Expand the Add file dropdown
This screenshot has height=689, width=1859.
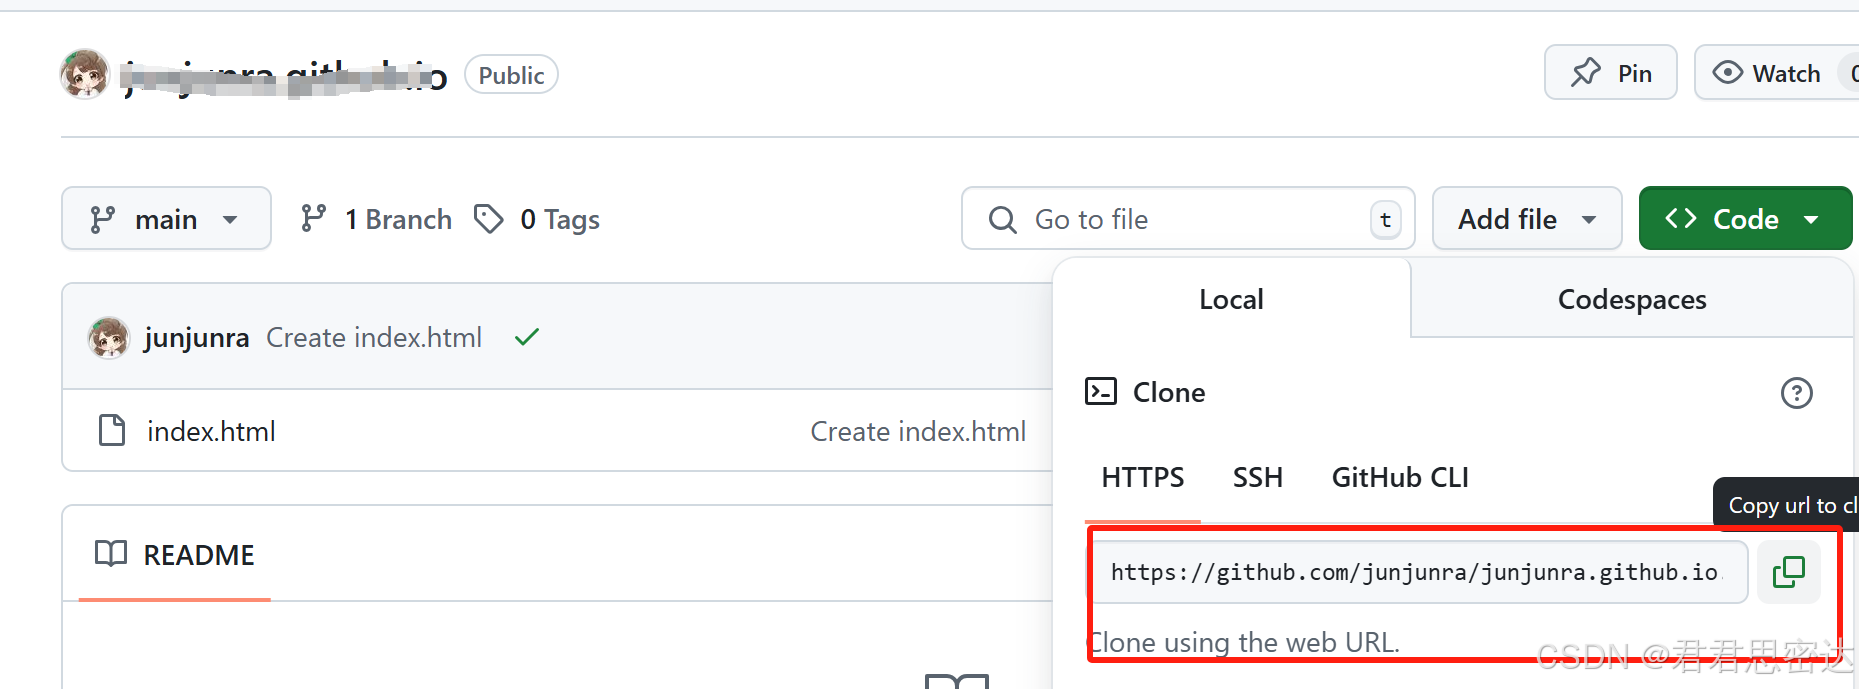(x=1527, y=218)
